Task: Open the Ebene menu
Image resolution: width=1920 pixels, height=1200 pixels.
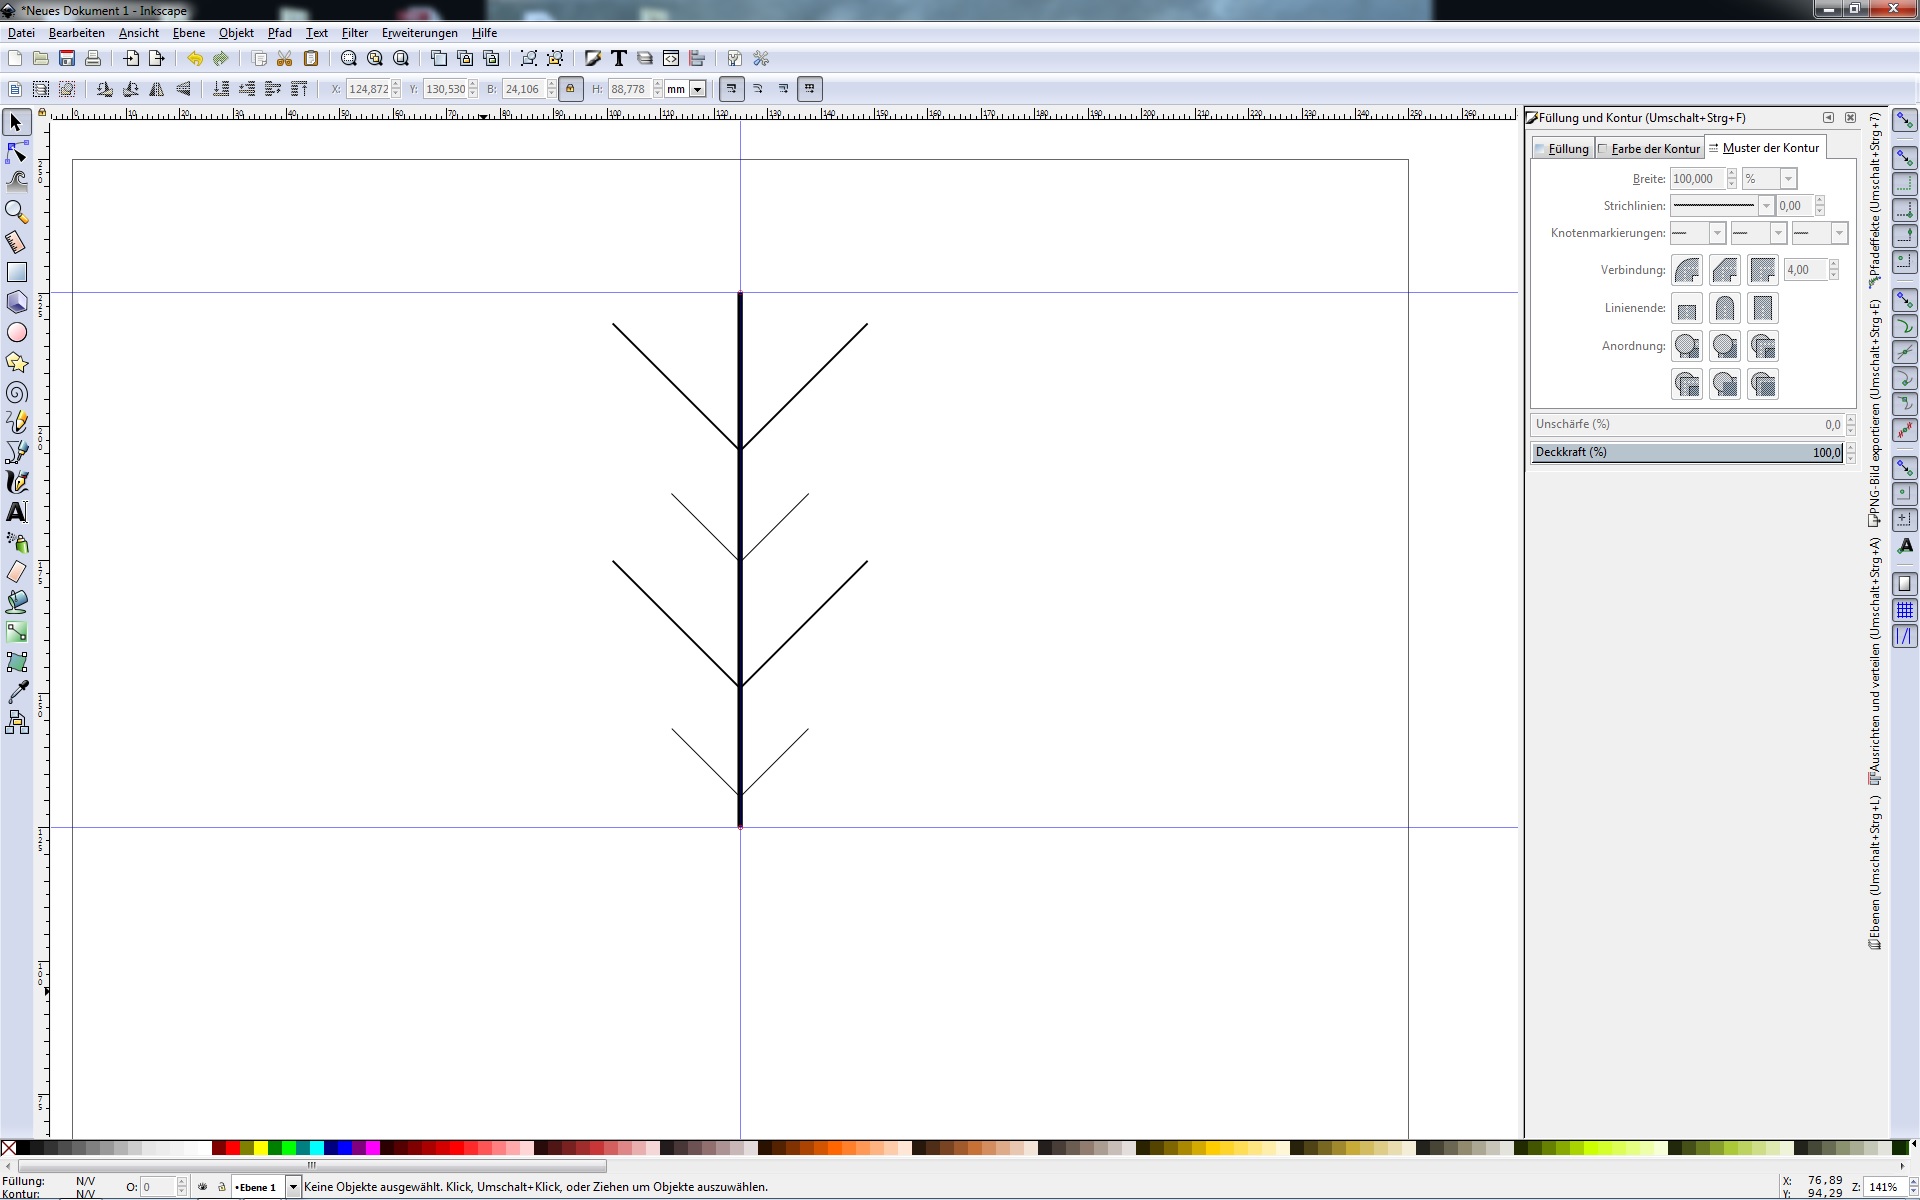Action: 189,33
